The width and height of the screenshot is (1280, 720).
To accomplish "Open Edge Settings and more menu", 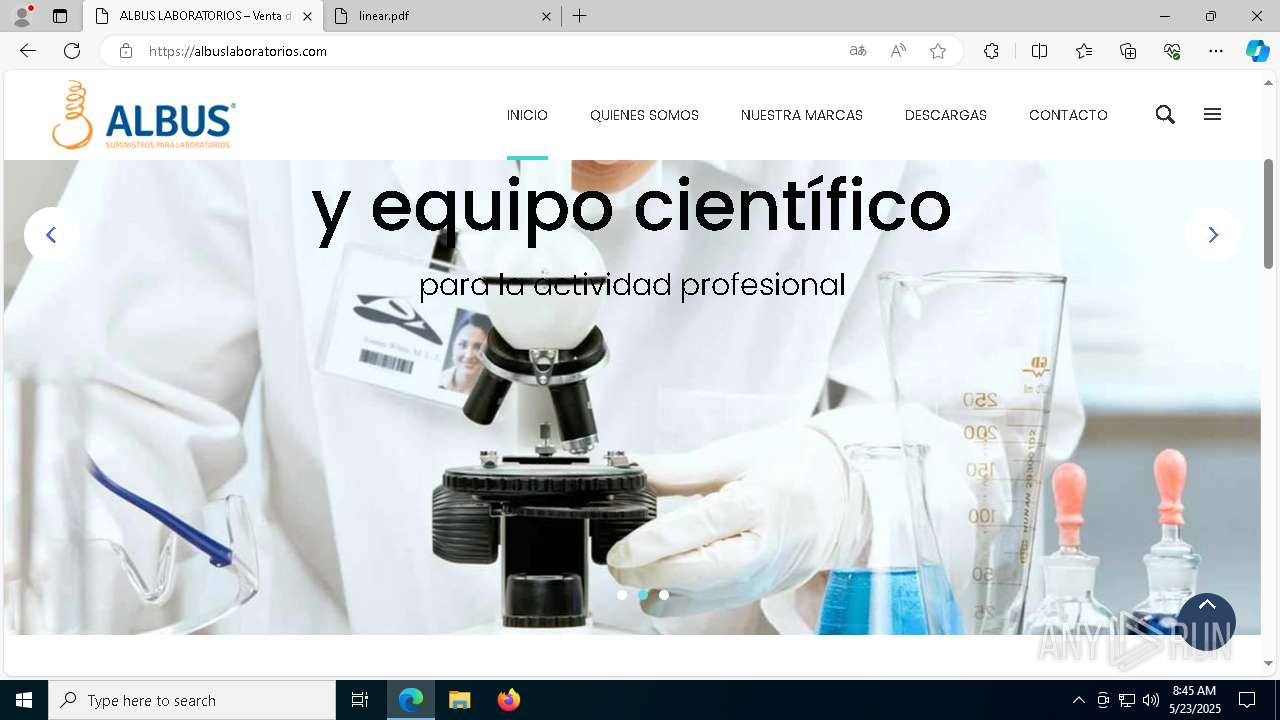I will pos(1216,51).
